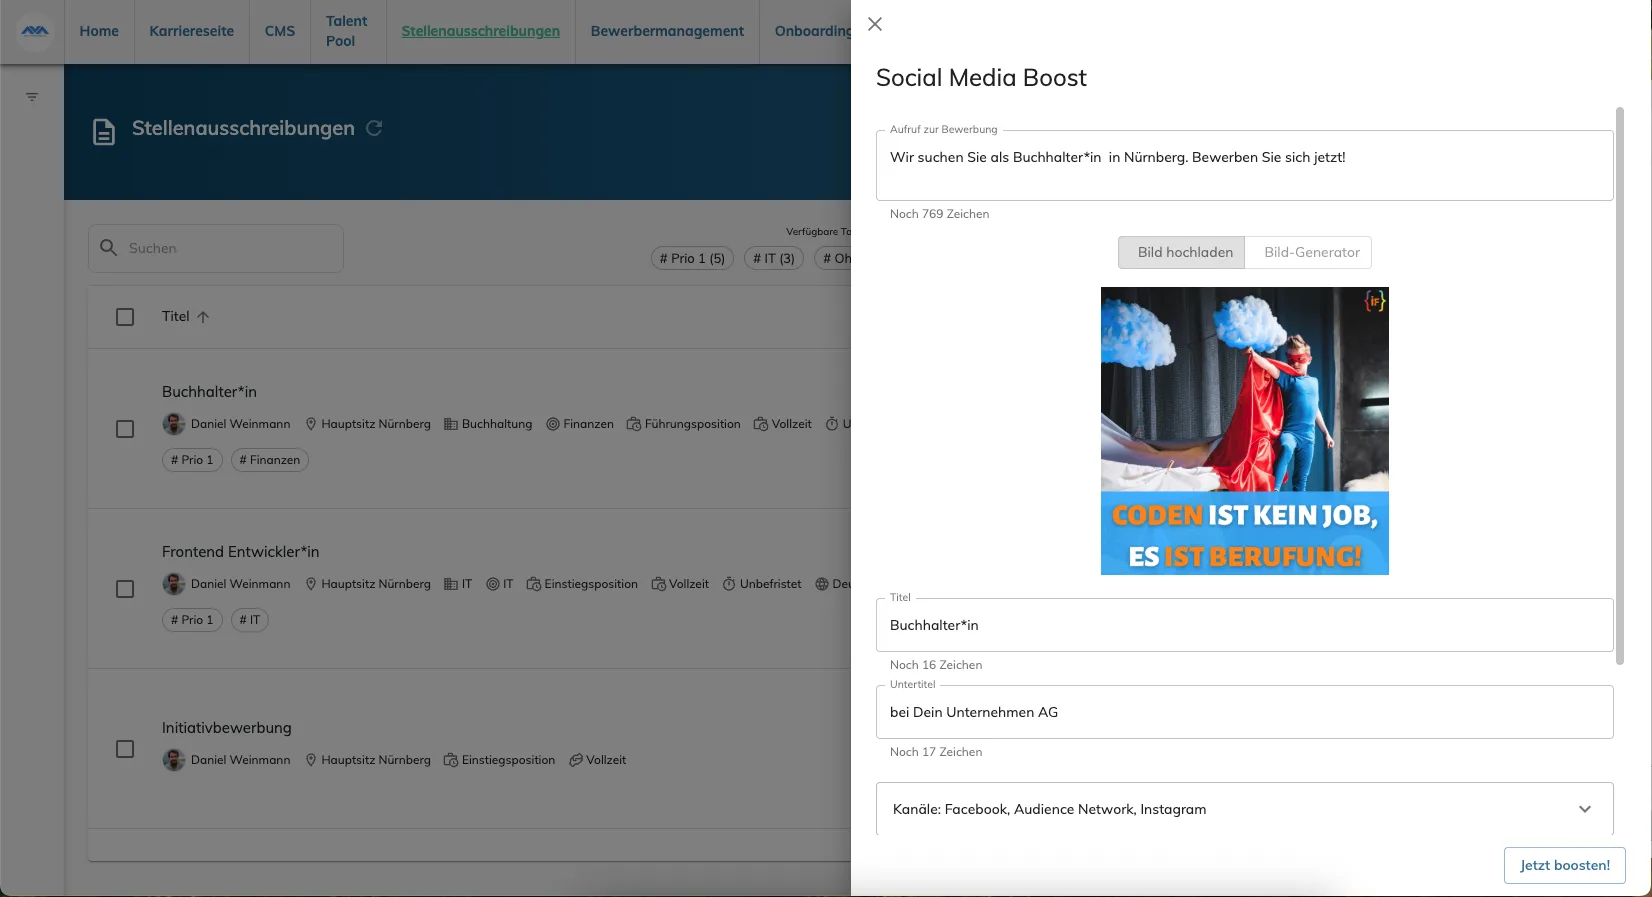Check the Frontend Entwickler*in row checkbox
Viewport: 1652px width, 897px height.
(x=125, y=589)
